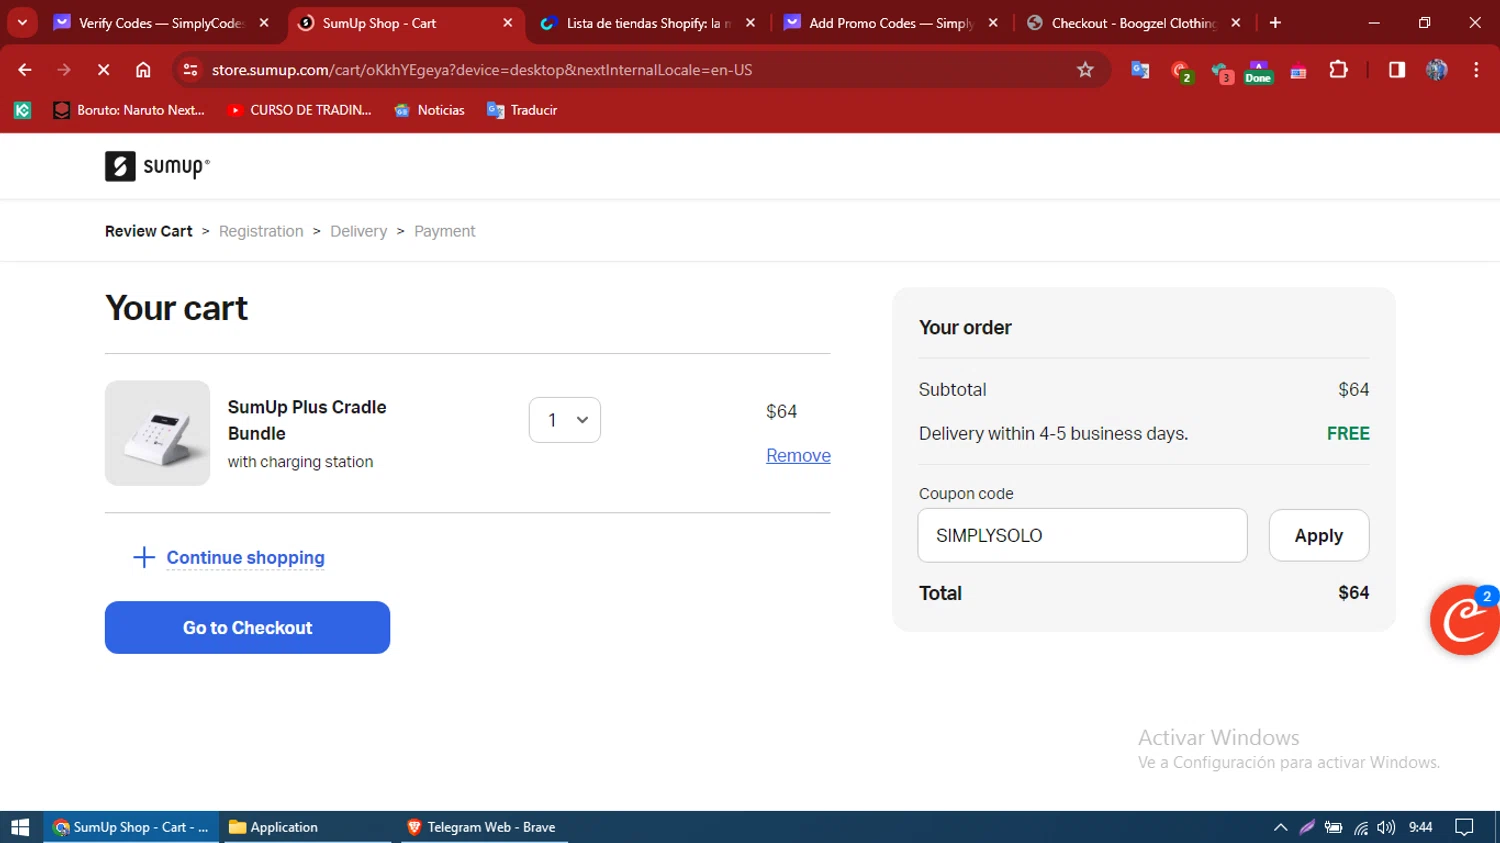Open the Google Translate extension icon

tap(1140, 70)
